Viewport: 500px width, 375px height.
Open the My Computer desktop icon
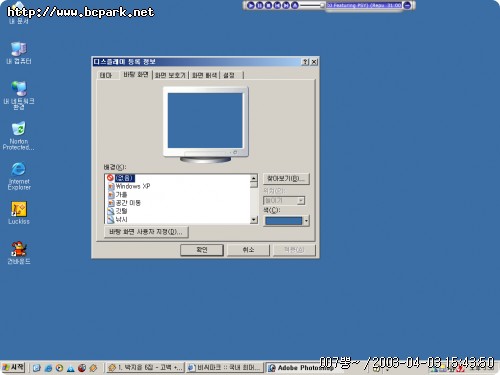pyautogui.click(x=19, y=53)
